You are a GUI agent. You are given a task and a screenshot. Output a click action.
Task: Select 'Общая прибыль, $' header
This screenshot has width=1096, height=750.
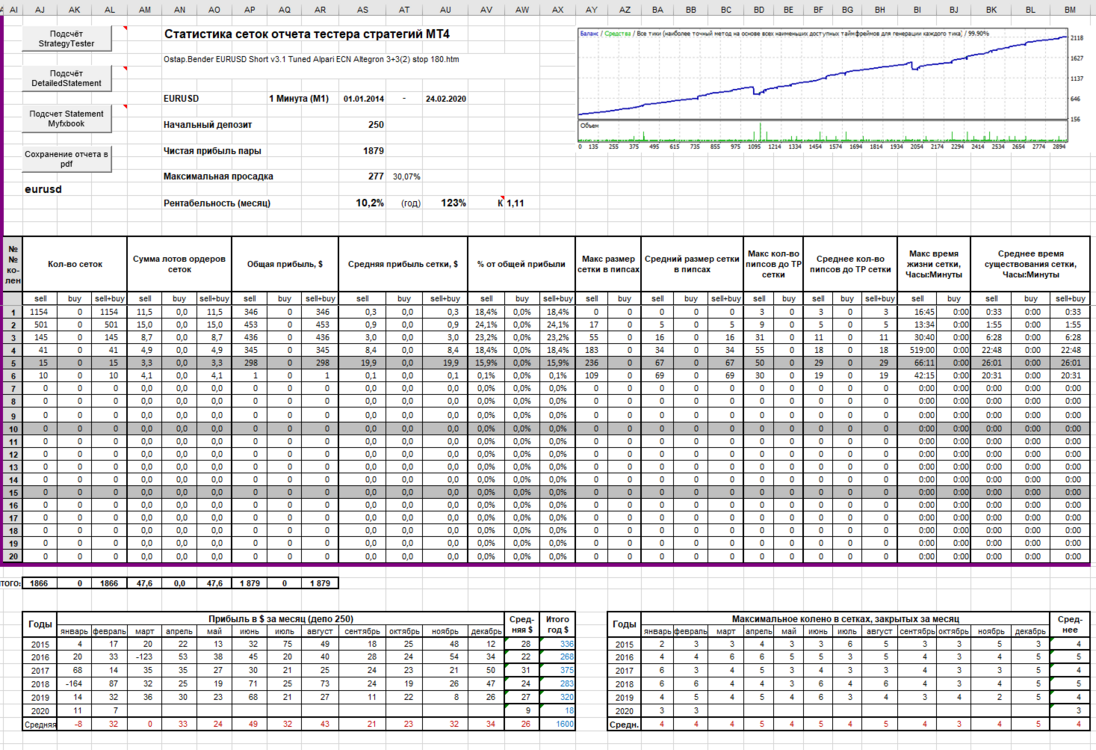[x=284, y=264]
